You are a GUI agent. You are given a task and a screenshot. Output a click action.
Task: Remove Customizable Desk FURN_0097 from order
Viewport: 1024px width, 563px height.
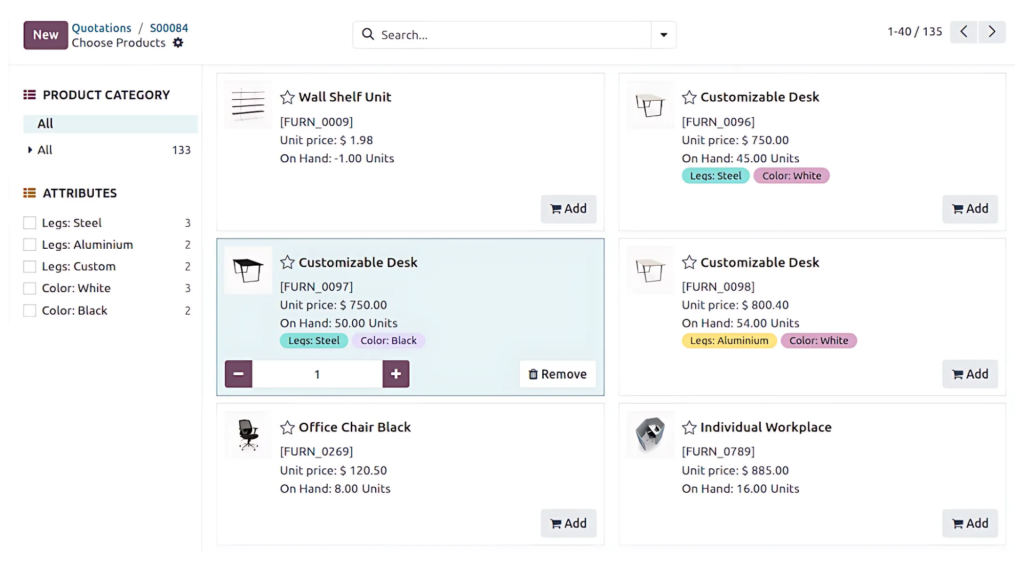(557, 374)
